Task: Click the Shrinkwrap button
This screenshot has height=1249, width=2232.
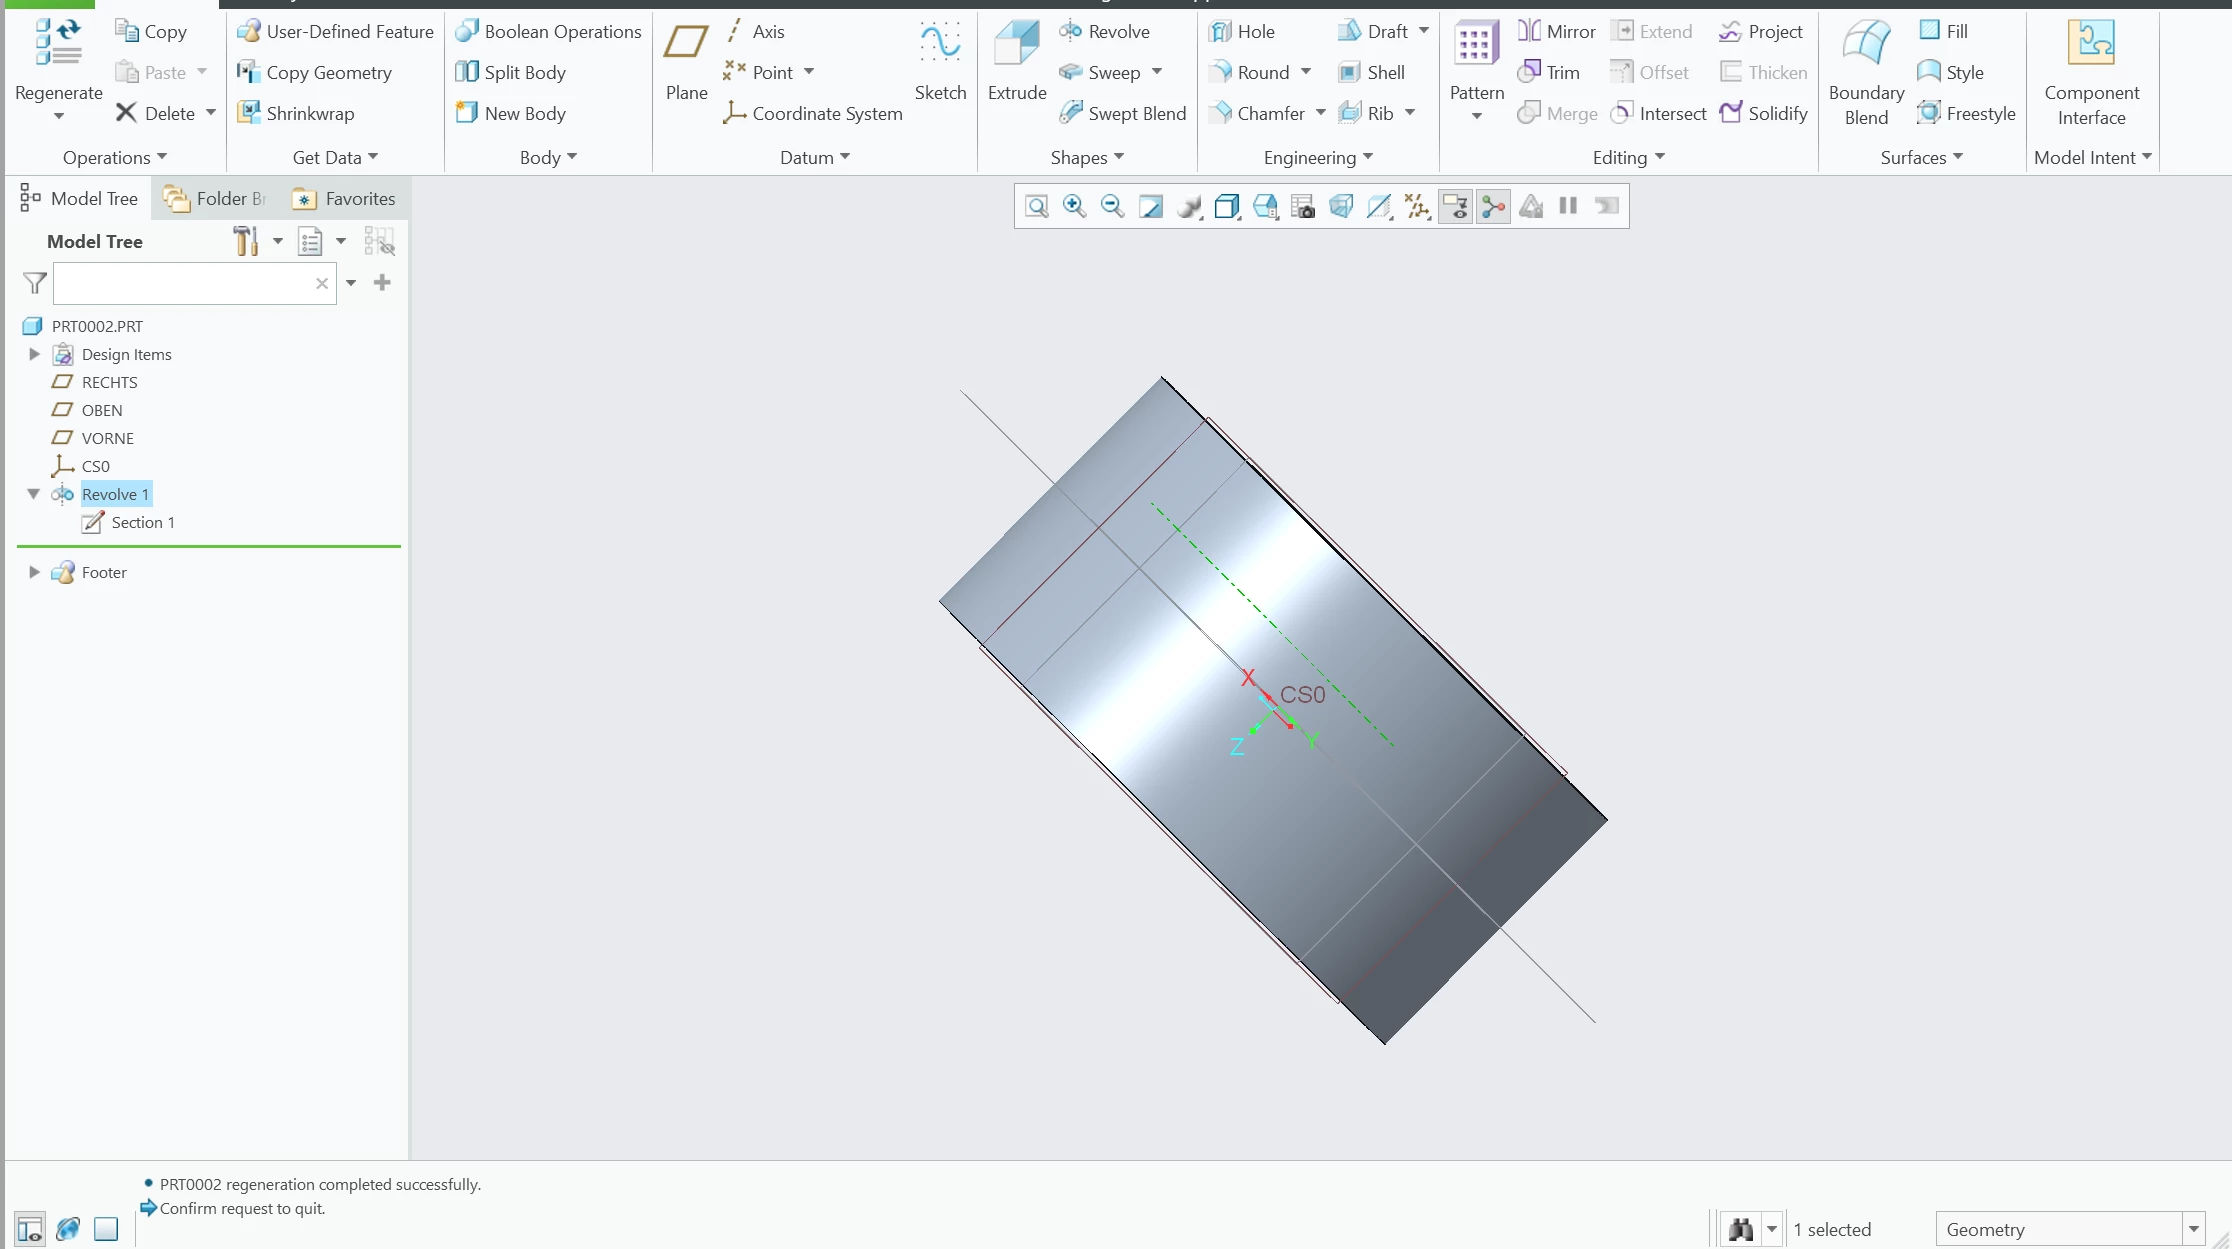Action: 296,114
